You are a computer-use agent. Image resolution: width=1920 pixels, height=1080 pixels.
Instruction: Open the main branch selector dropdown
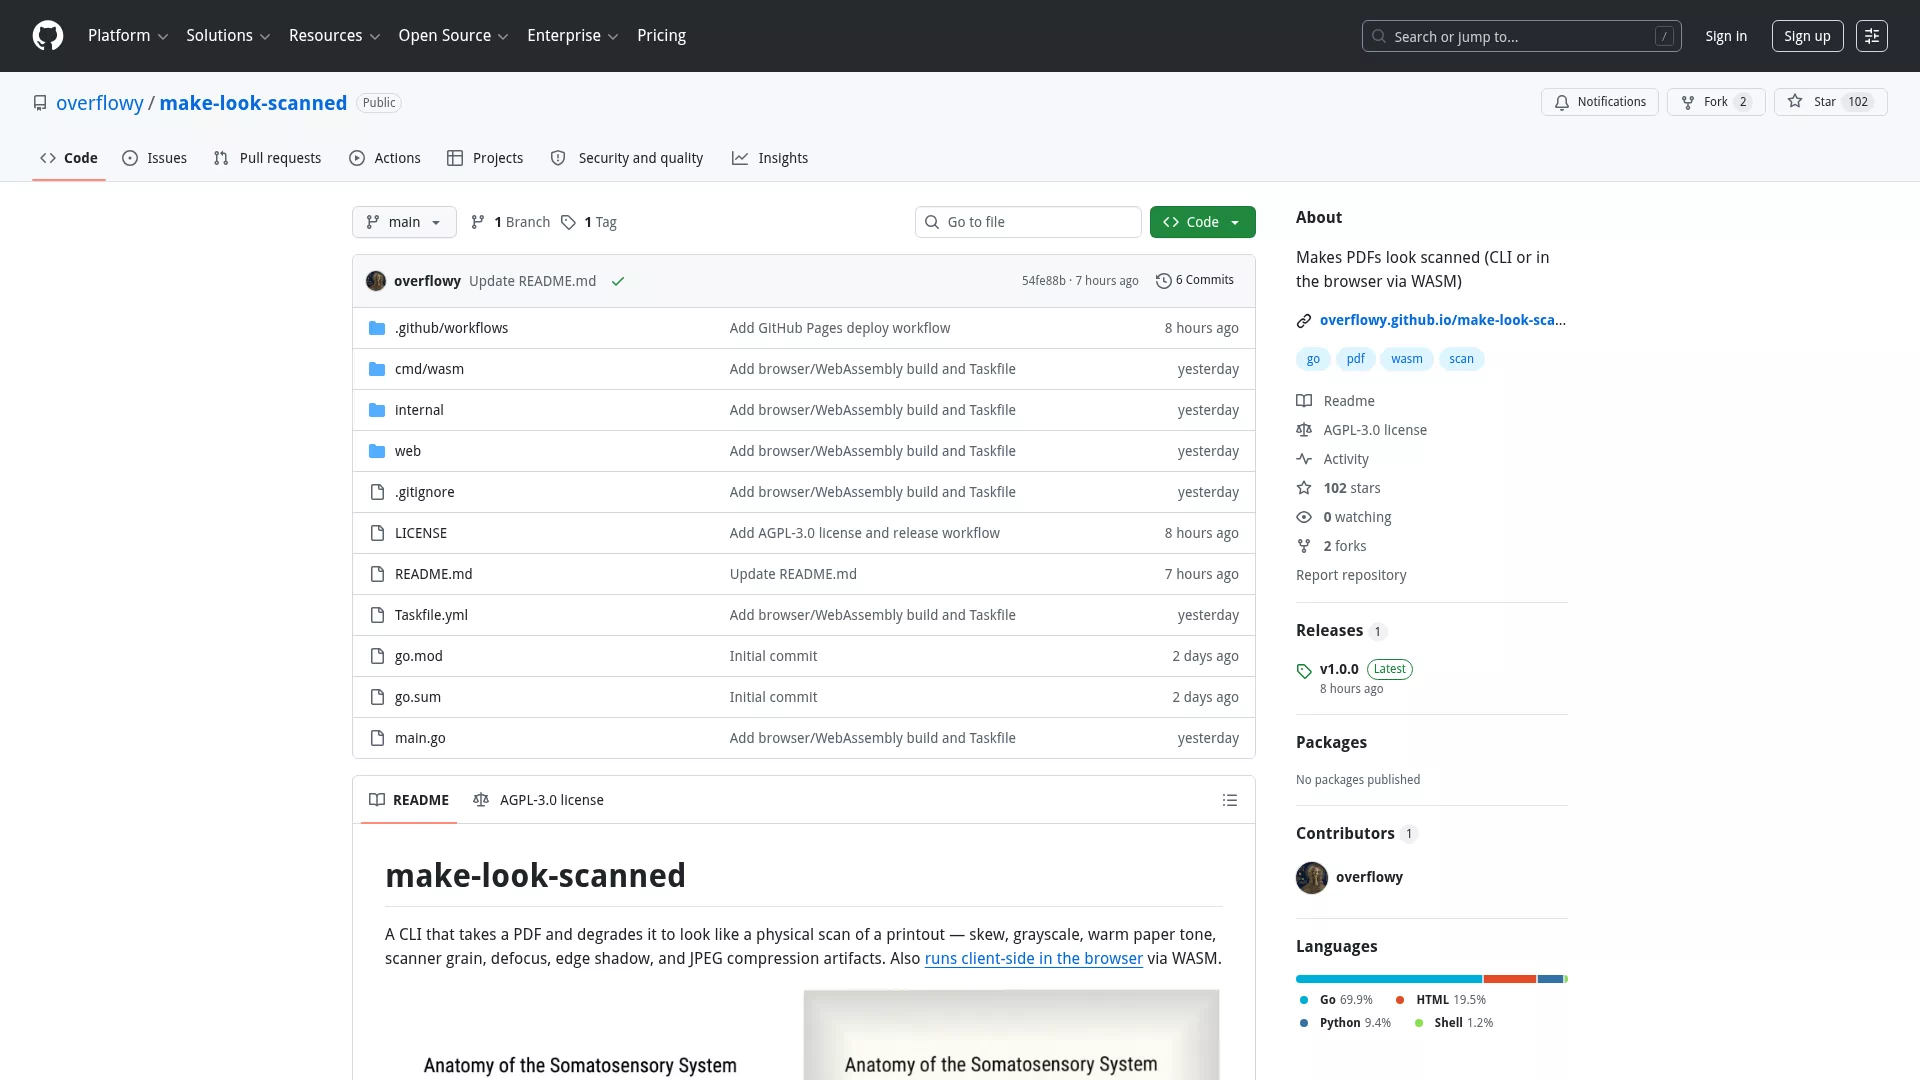point(404,222)
